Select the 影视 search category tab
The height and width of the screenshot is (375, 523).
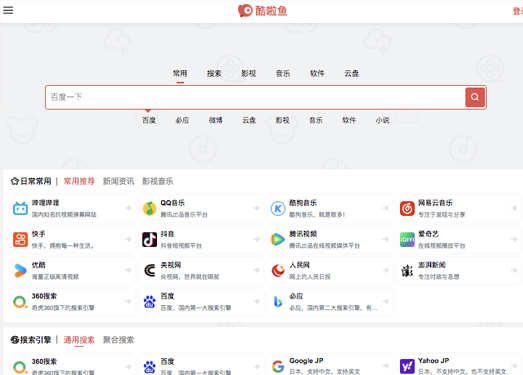(248, 73)
